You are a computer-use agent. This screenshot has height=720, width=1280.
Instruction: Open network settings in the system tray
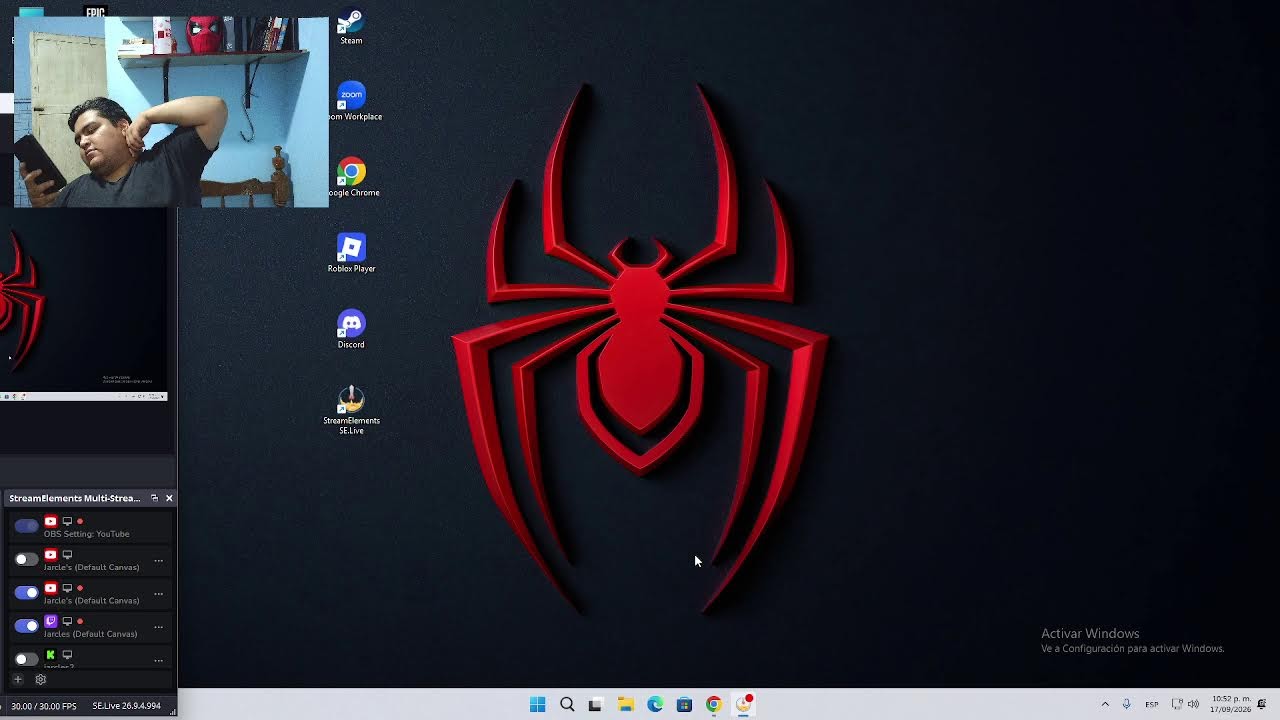1177,705
